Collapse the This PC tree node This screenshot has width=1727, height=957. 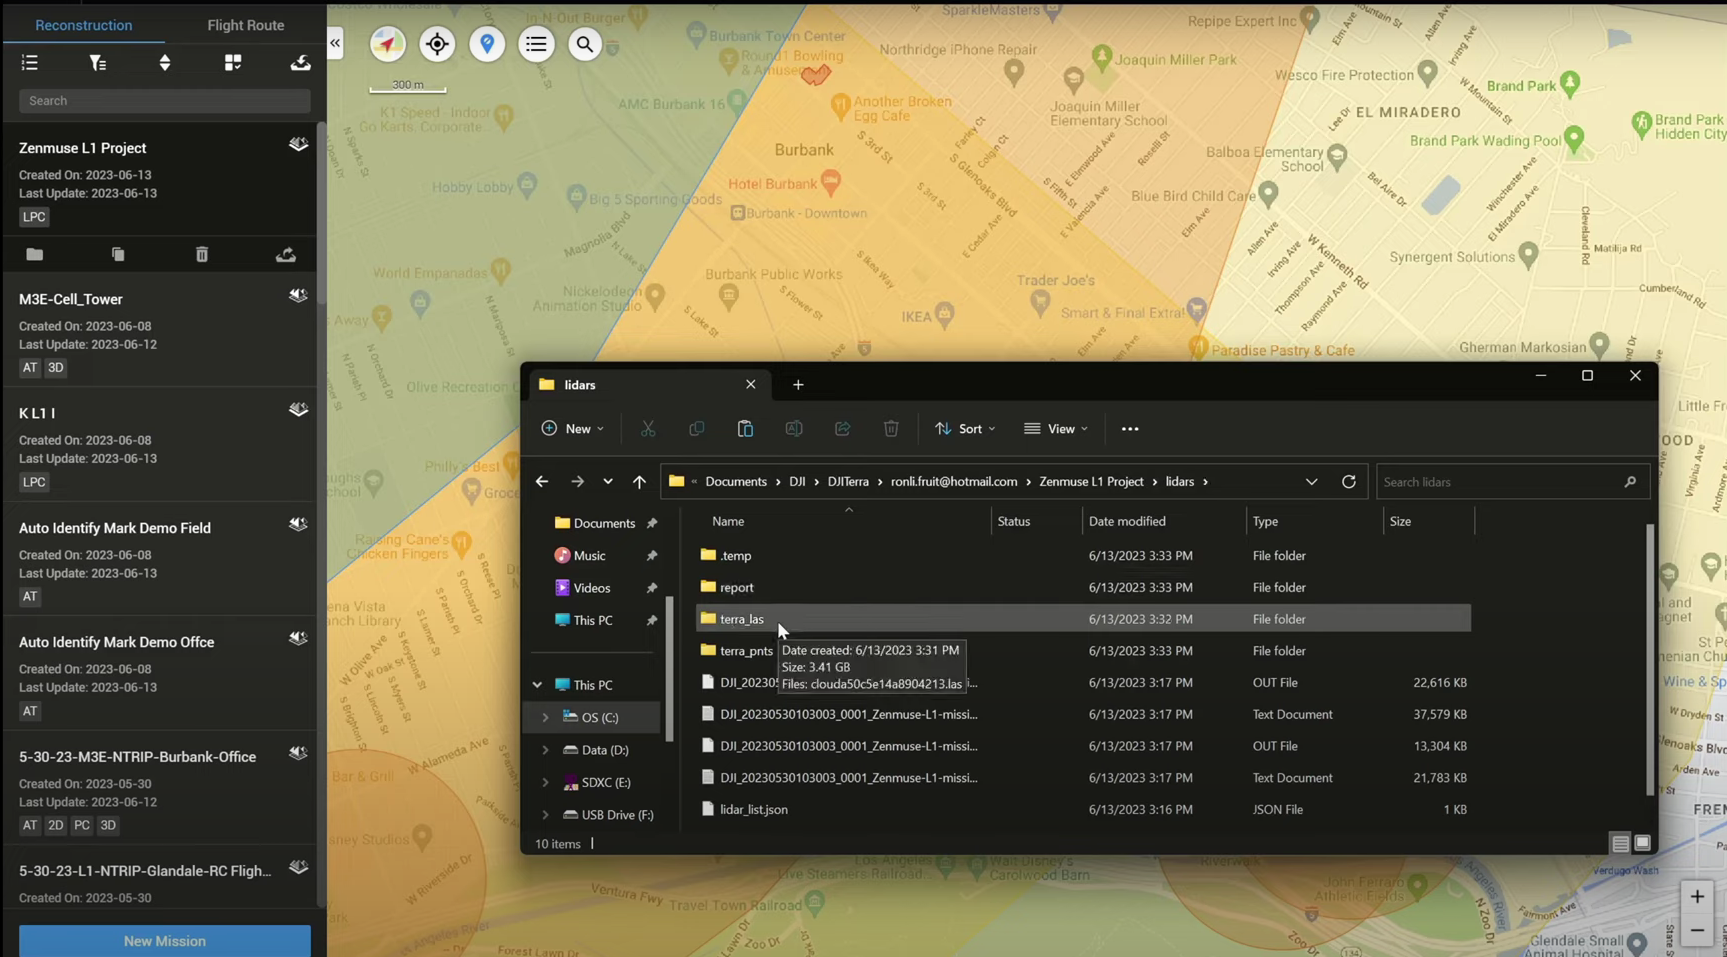537,686
